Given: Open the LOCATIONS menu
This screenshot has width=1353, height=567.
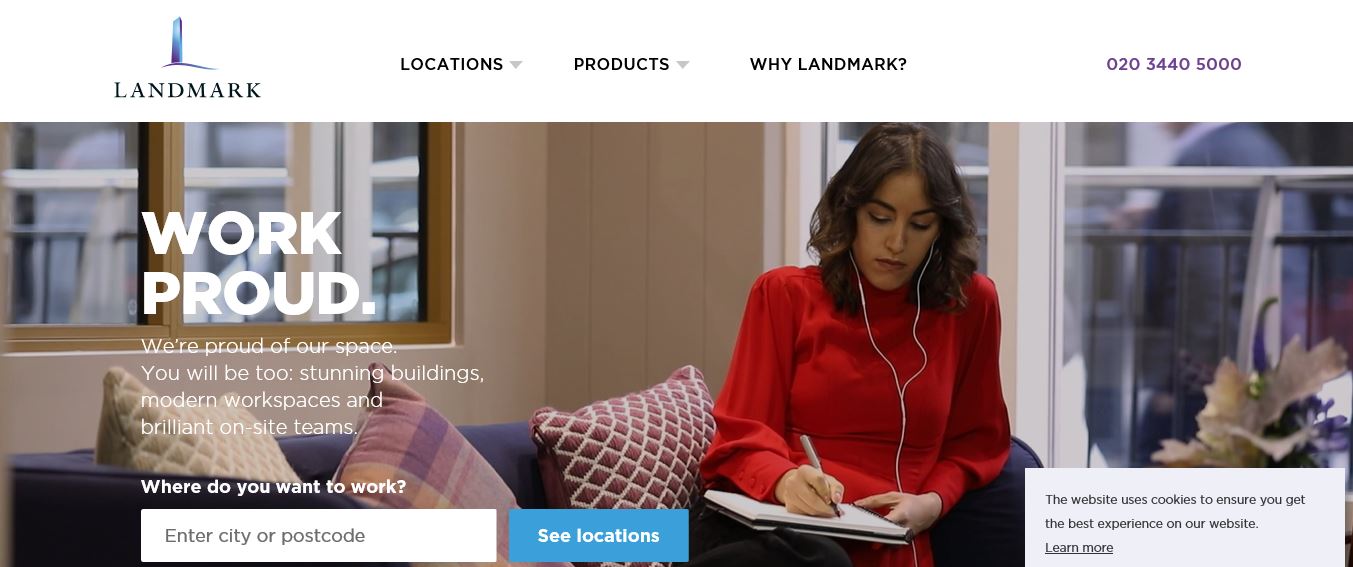Looking at the screenshot, I should click(451, 64).
